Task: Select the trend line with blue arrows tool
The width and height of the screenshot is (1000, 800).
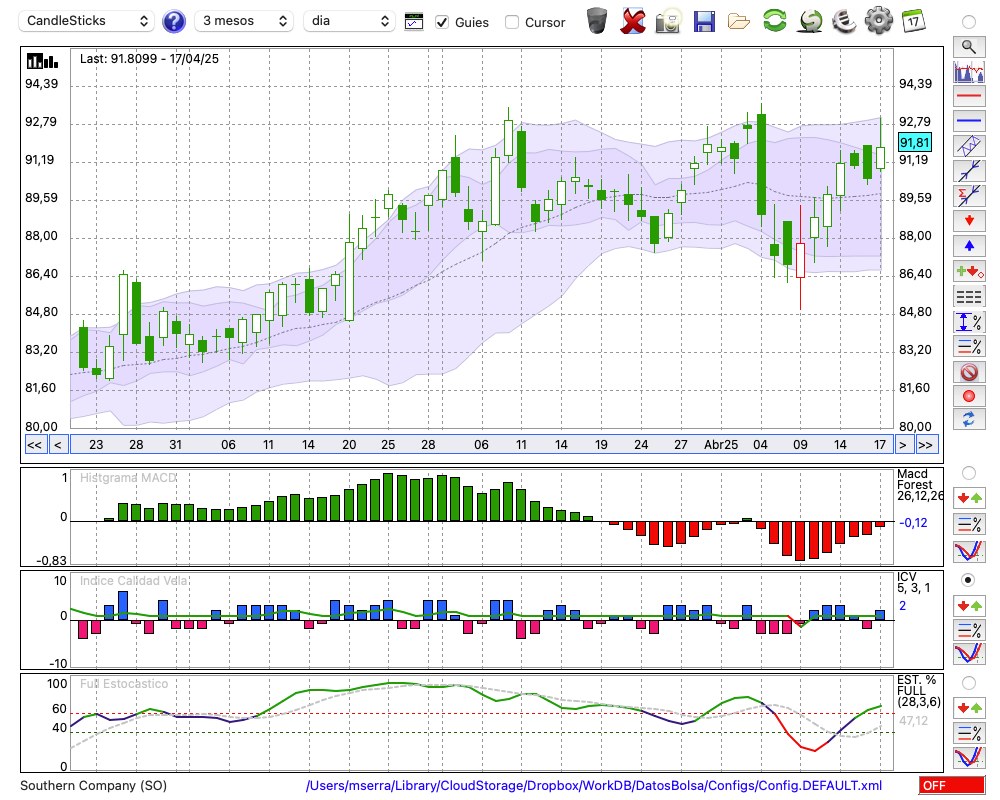Action: click(x=969, y=171)
